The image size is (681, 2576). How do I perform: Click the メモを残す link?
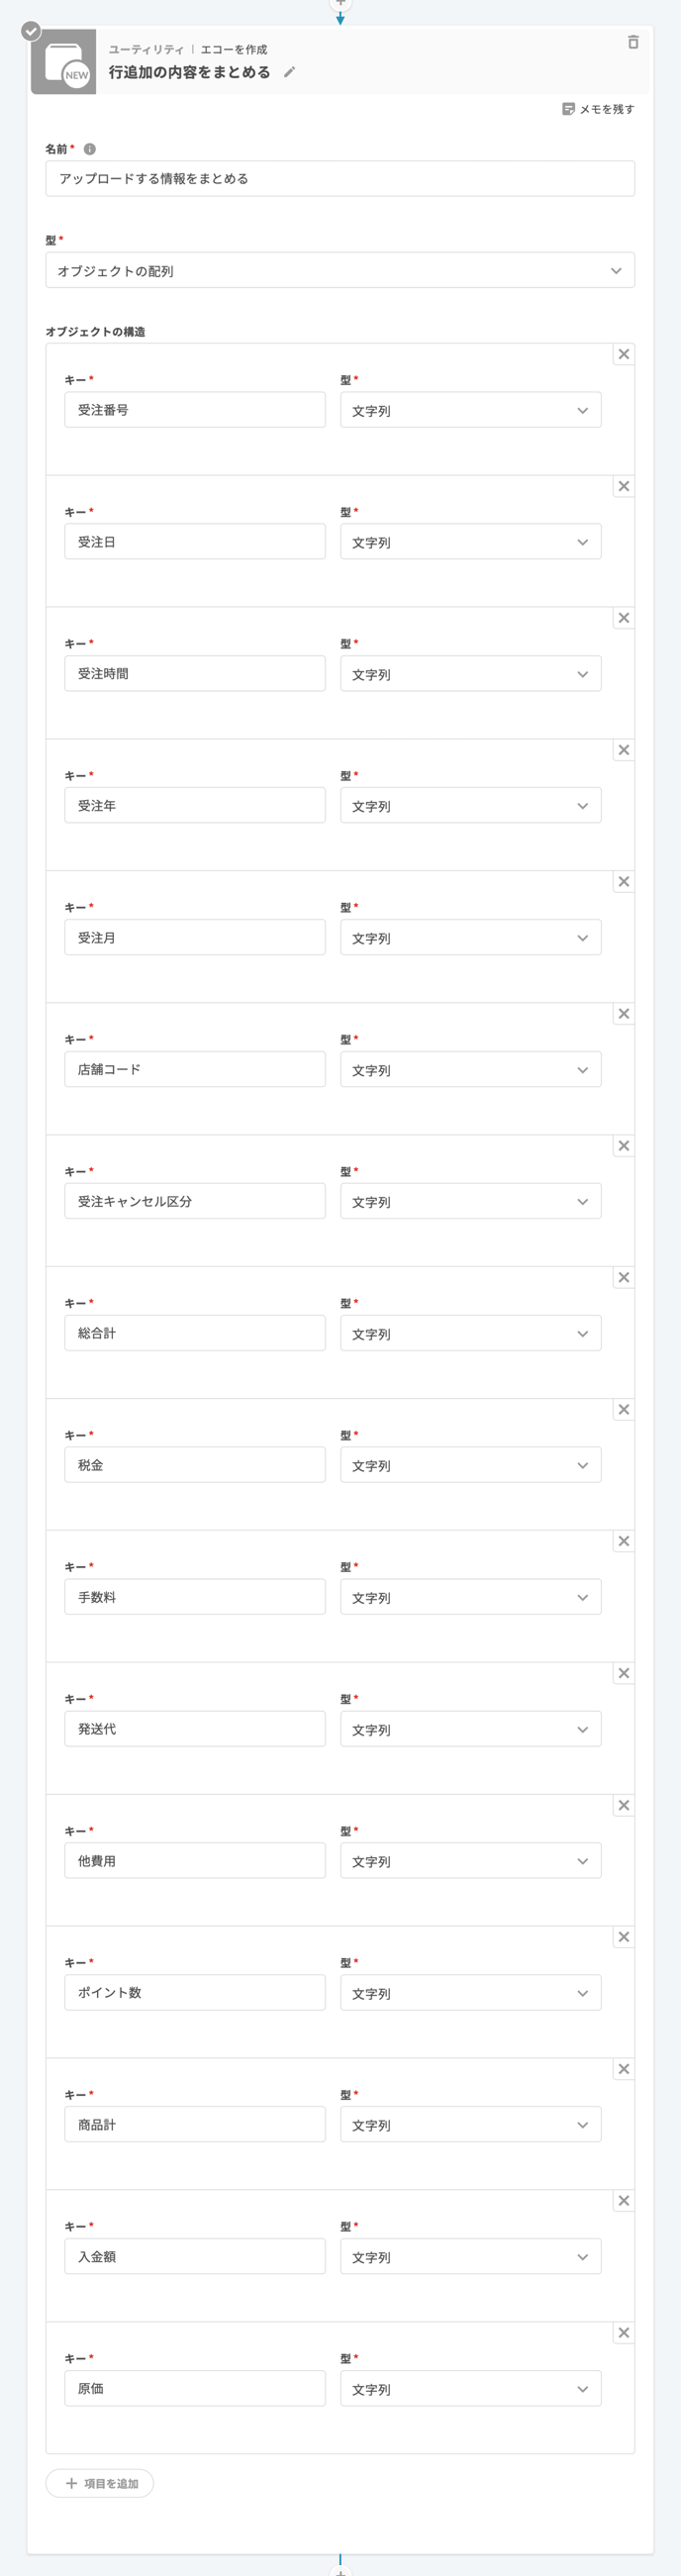[598, 109]
